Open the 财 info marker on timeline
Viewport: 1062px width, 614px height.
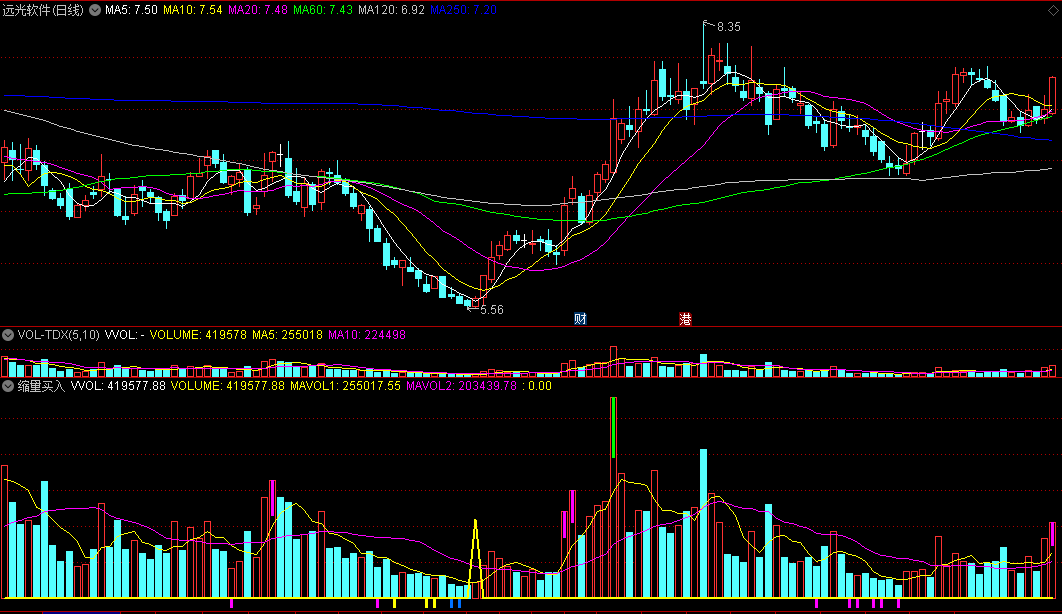[x=580, y=319]
